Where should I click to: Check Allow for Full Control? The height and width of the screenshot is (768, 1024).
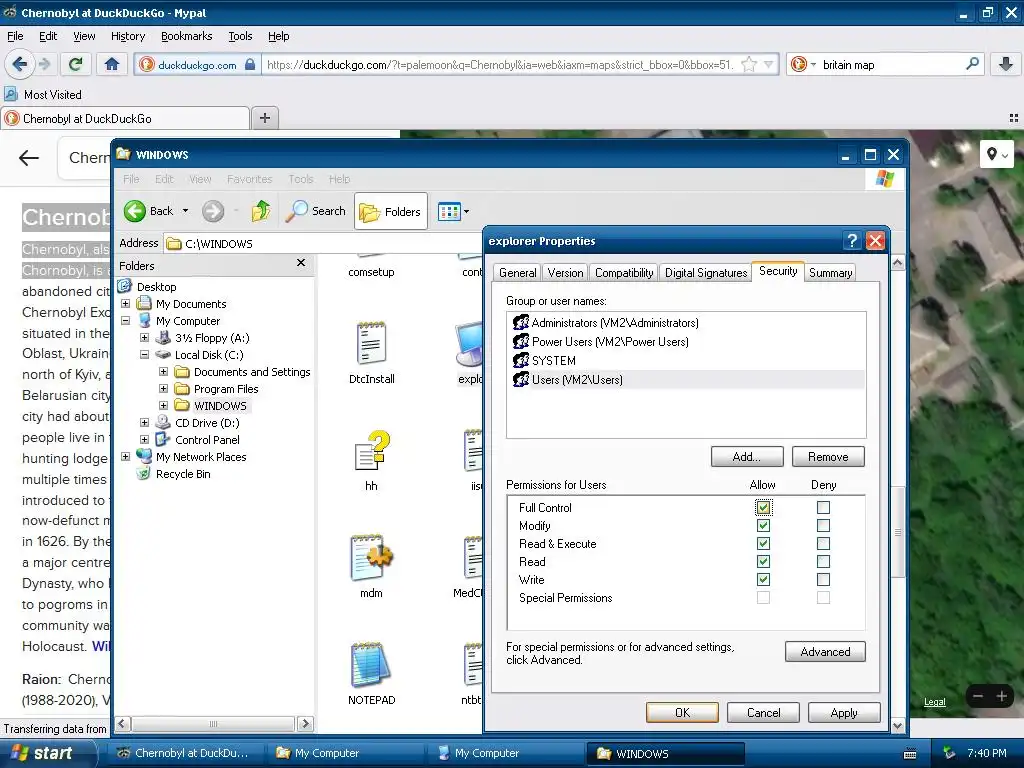pos(763,507)
